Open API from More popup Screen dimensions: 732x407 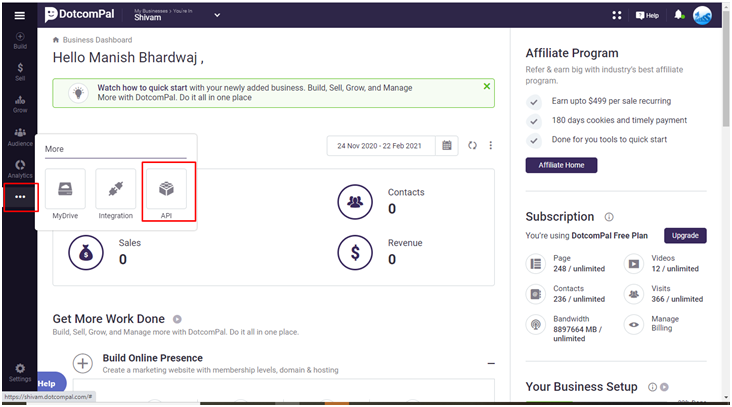pyautogui.click(x=167, y=194)
